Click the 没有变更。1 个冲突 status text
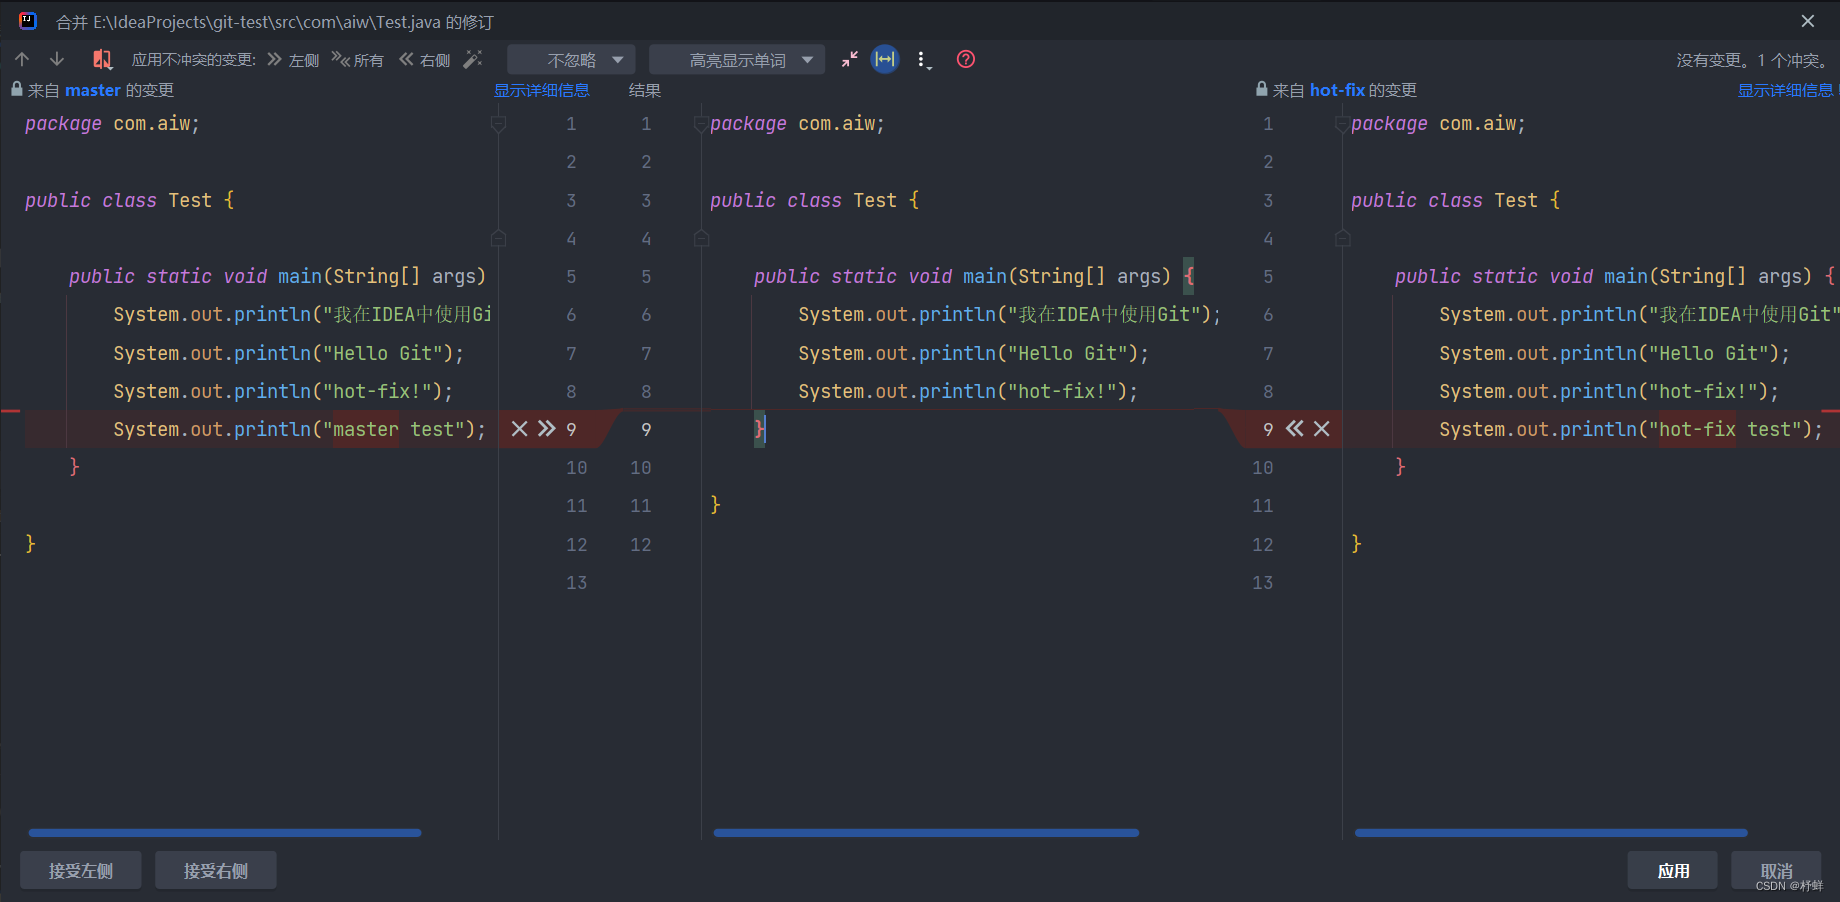1840x902 pixels. [1753, 60]
